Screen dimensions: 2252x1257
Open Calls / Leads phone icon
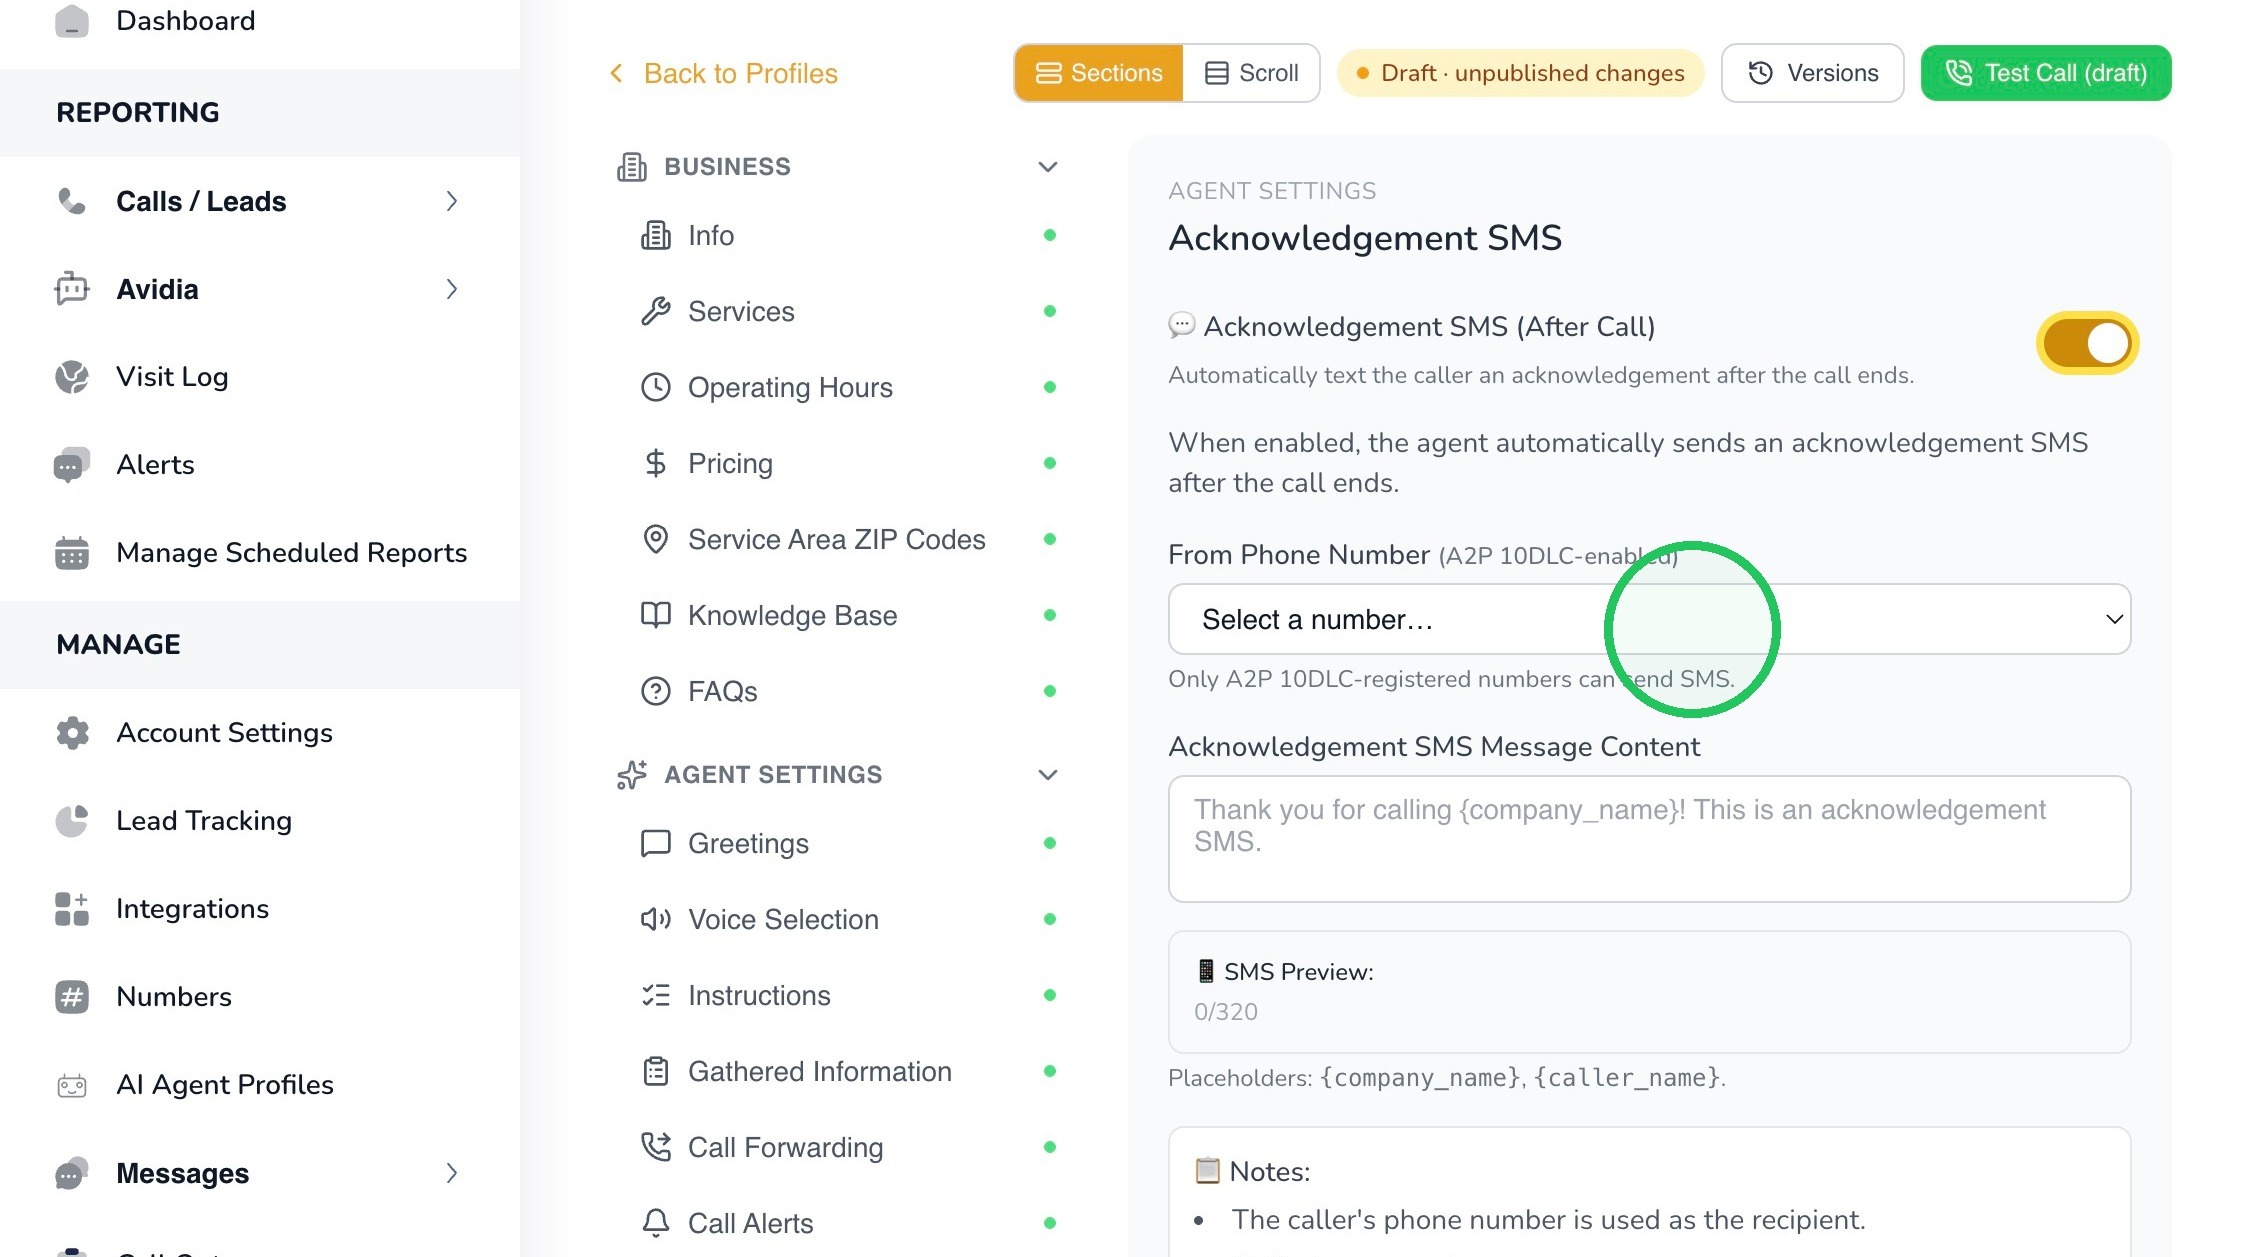pyautogui.click(x=72, y=201)
